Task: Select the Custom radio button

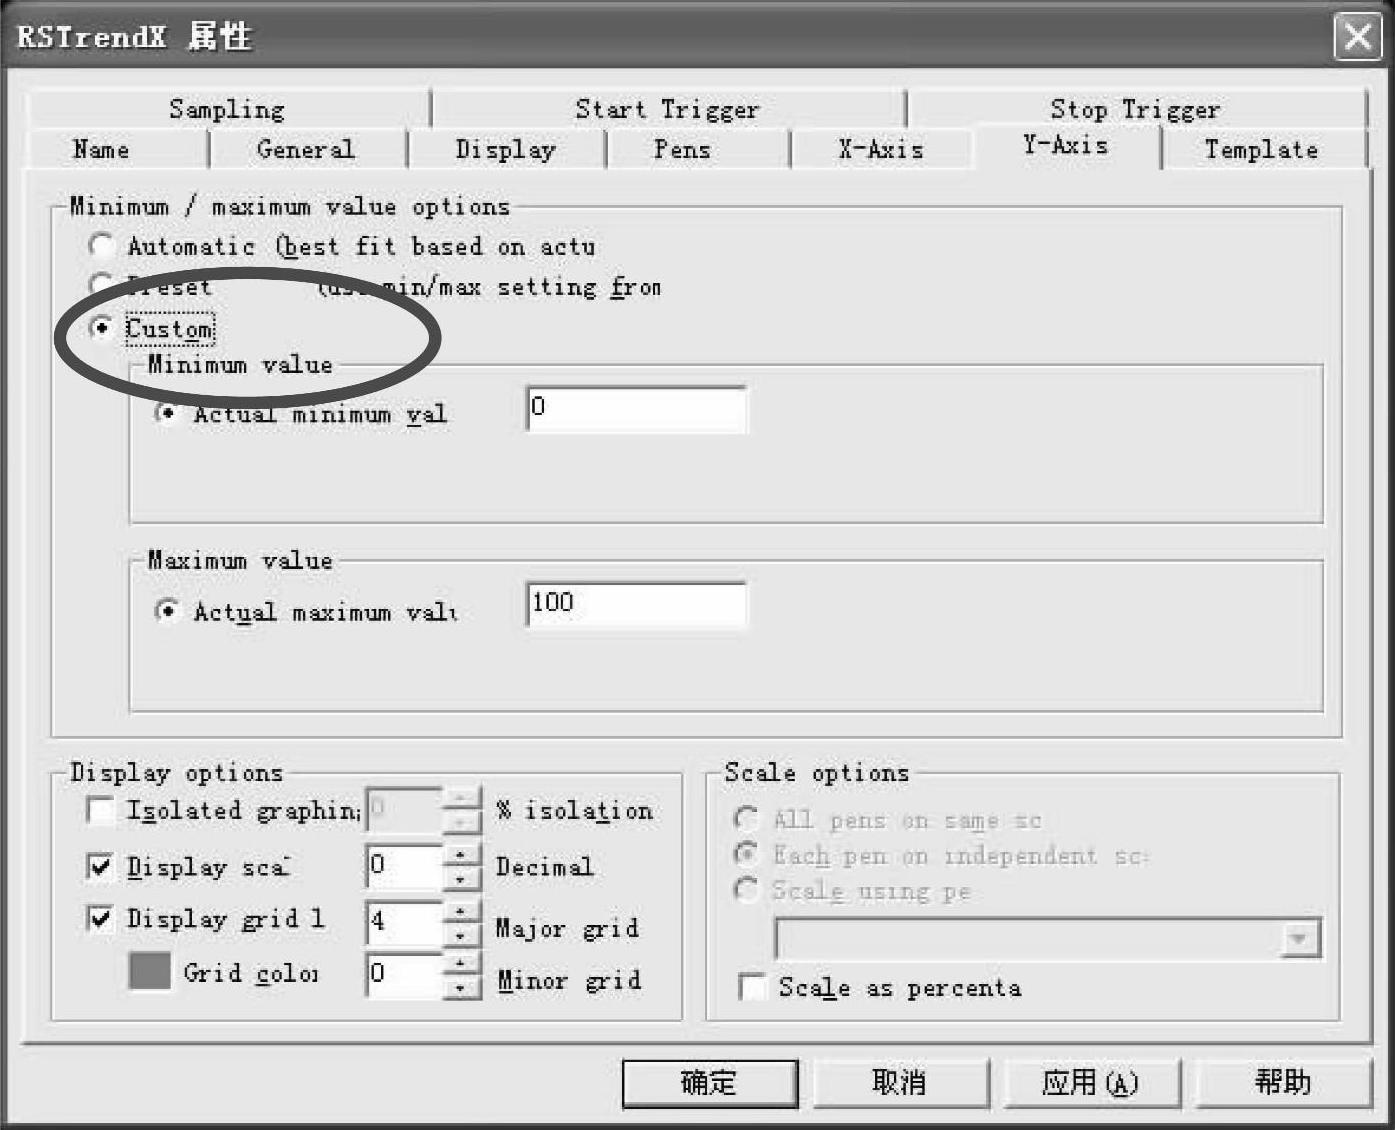Action: click(x=100, y=328)
